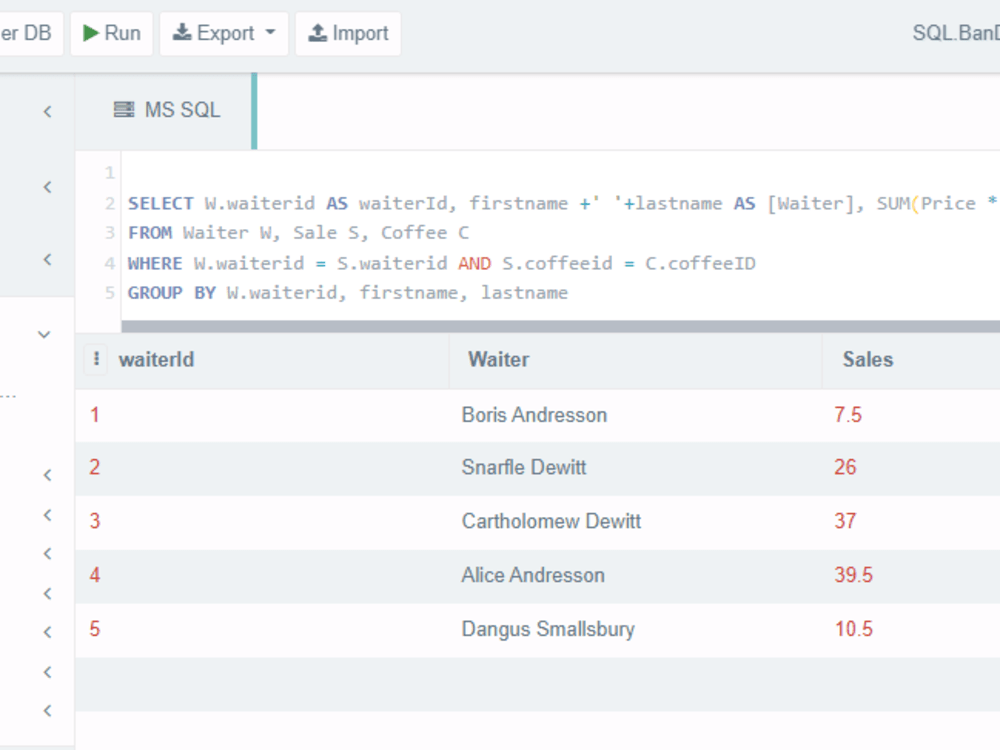Click the bottom-most sidebar chevron
The height and width of the screenshot is (750, 1000).
coord(46,710)
